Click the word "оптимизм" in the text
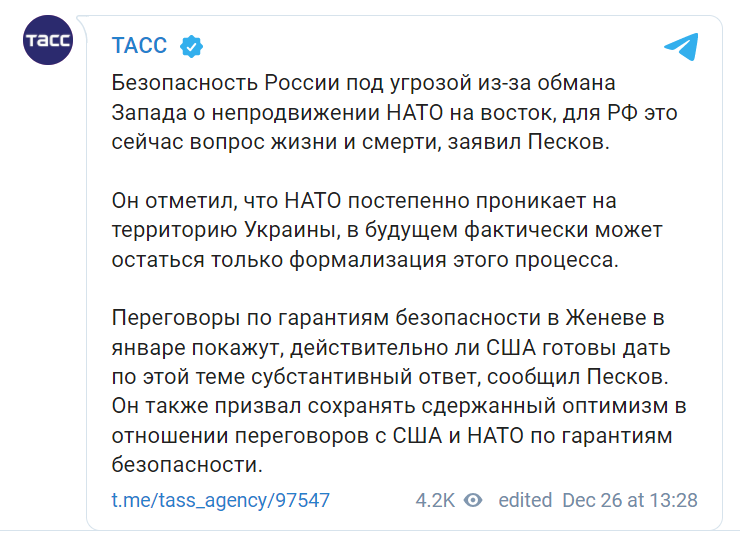 coord(615,406)
